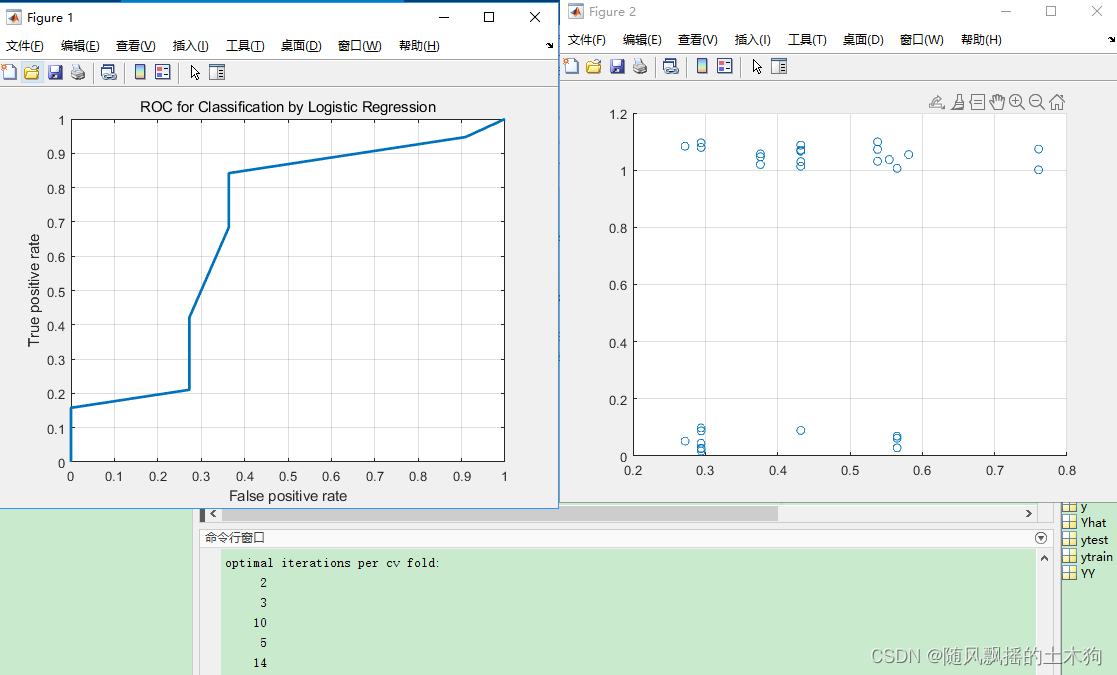The height and width of the screenshot is (675, 1117).
Task: Open 帮助(H) menu in Figure 2
Action: click(981, 40)
